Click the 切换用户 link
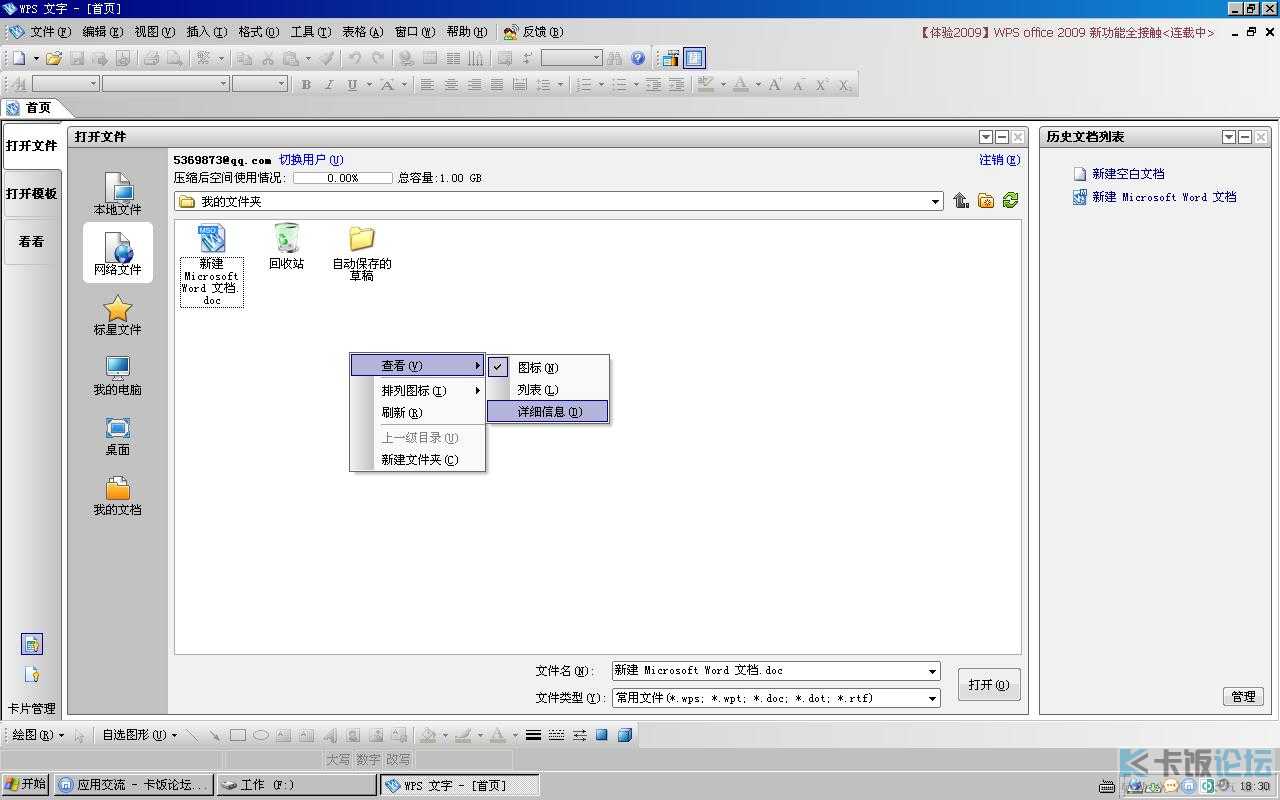This screenshot has height=800, width=1280. point(311,160)
